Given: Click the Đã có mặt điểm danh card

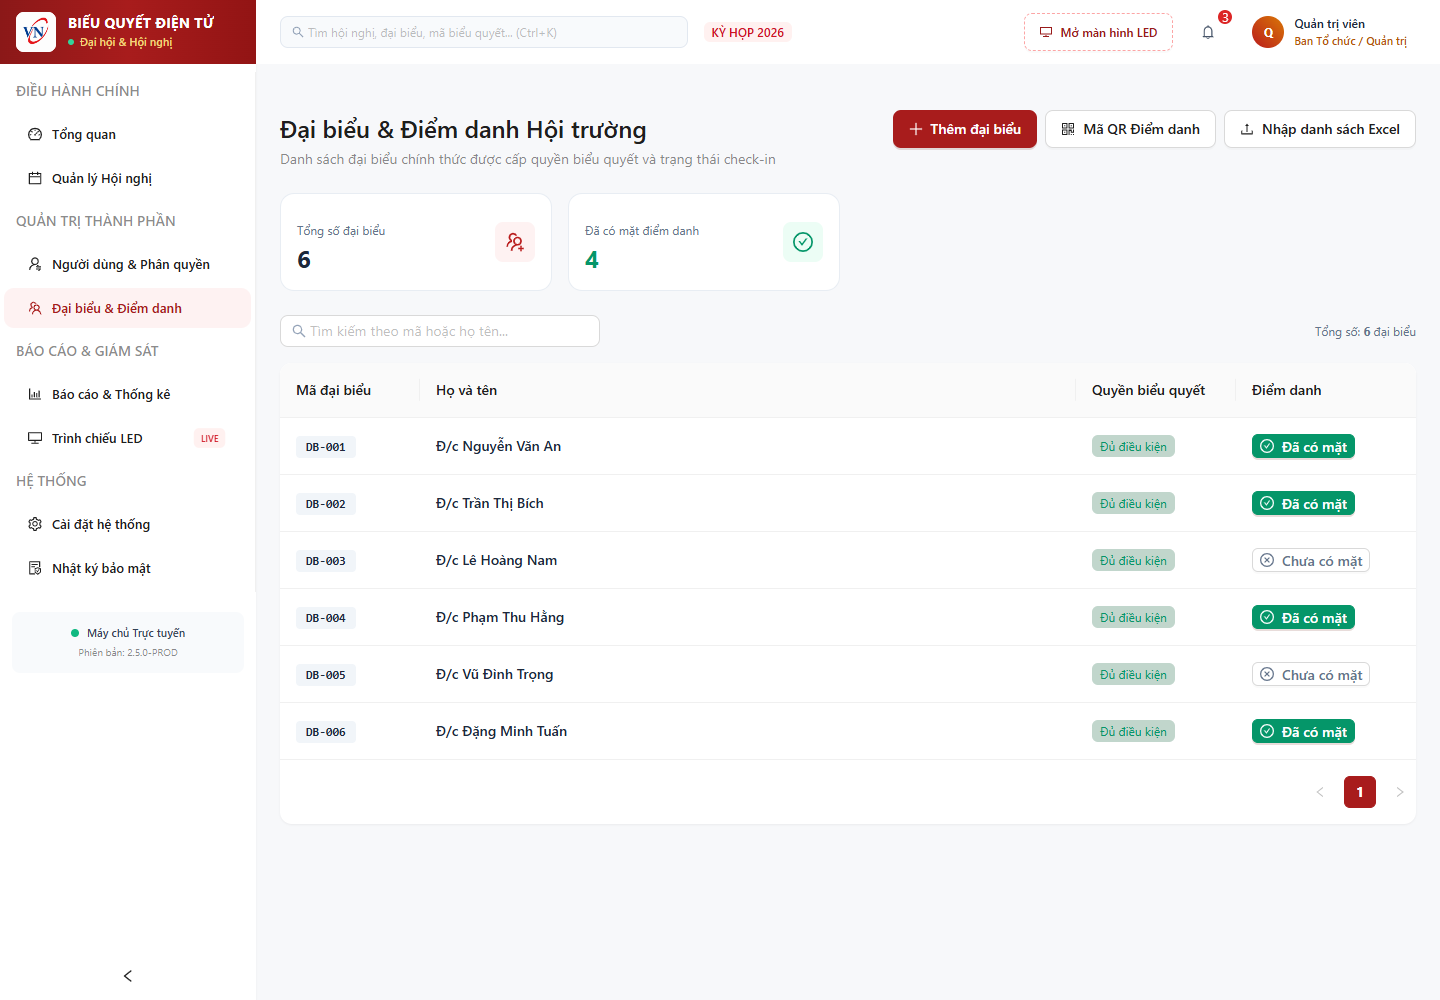Looking at the screenshot, I should tap(704, 242).
